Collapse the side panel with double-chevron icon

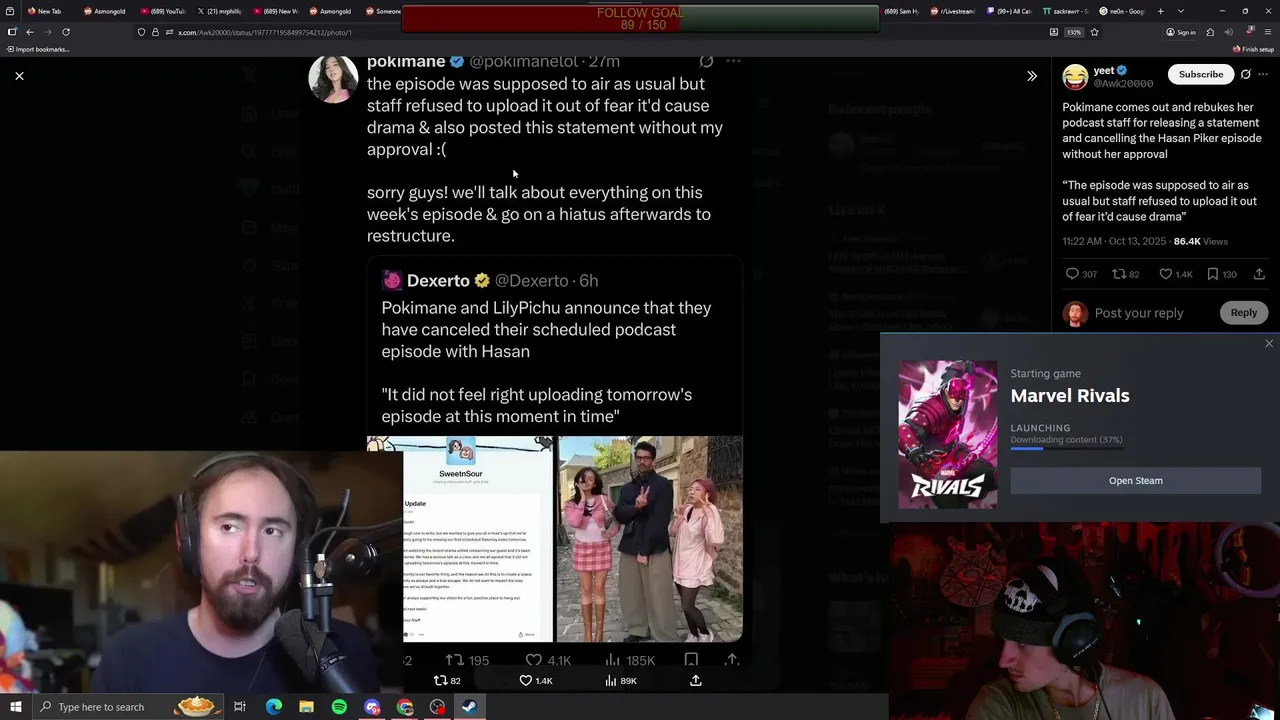[x=1032, y=76]
